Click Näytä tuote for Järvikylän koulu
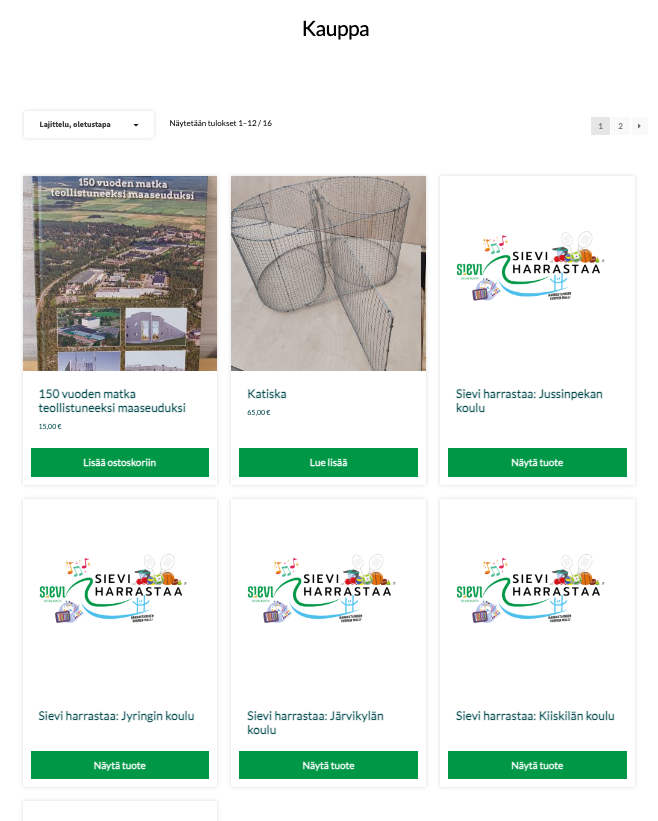 point(328,765)
